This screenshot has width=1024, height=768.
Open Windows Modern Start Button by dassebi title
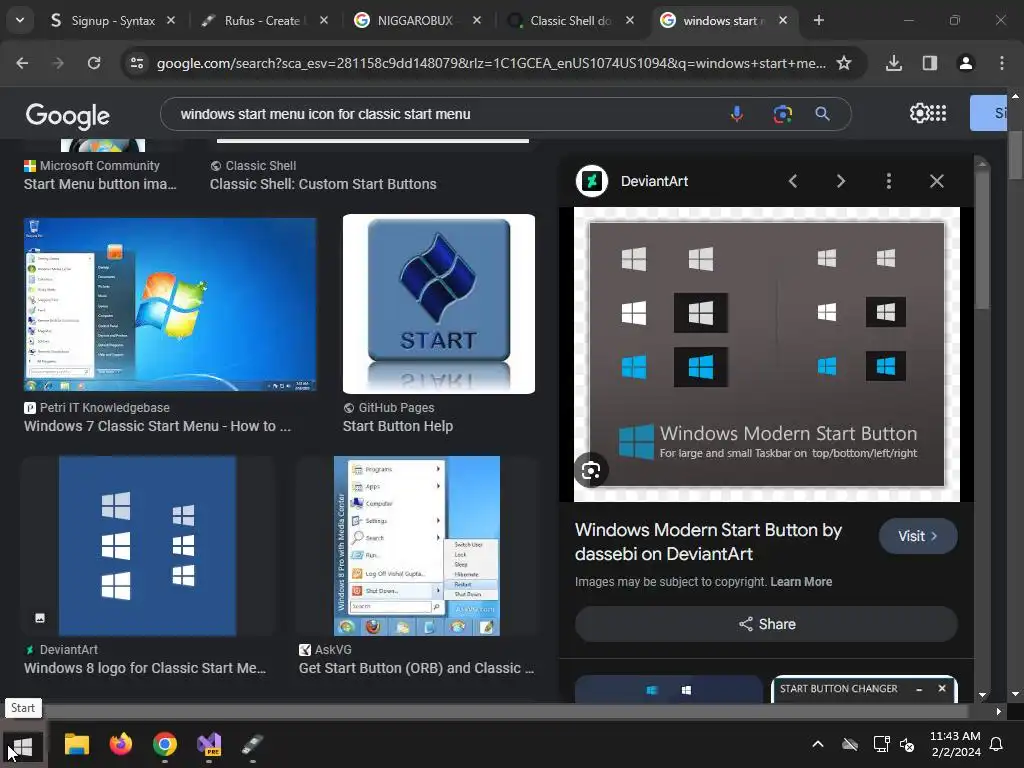pyautogui.click(x=708, y=542)
